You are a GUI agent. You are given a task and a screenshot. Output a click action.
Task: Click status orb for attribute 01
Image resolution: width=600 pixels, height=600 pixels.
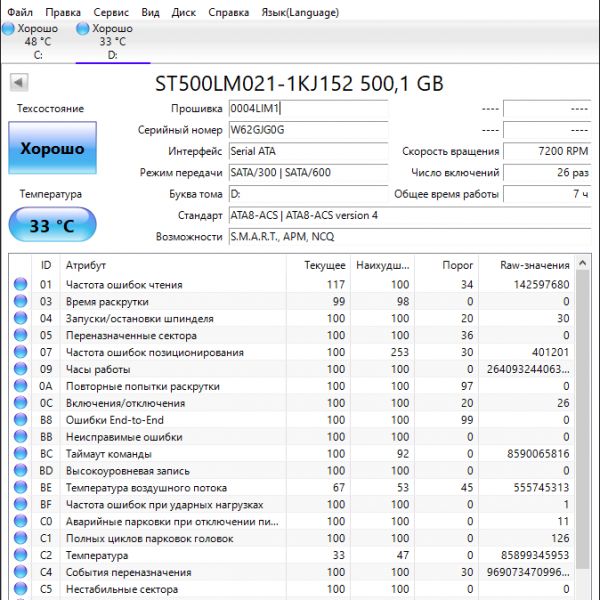click(20, 284)
